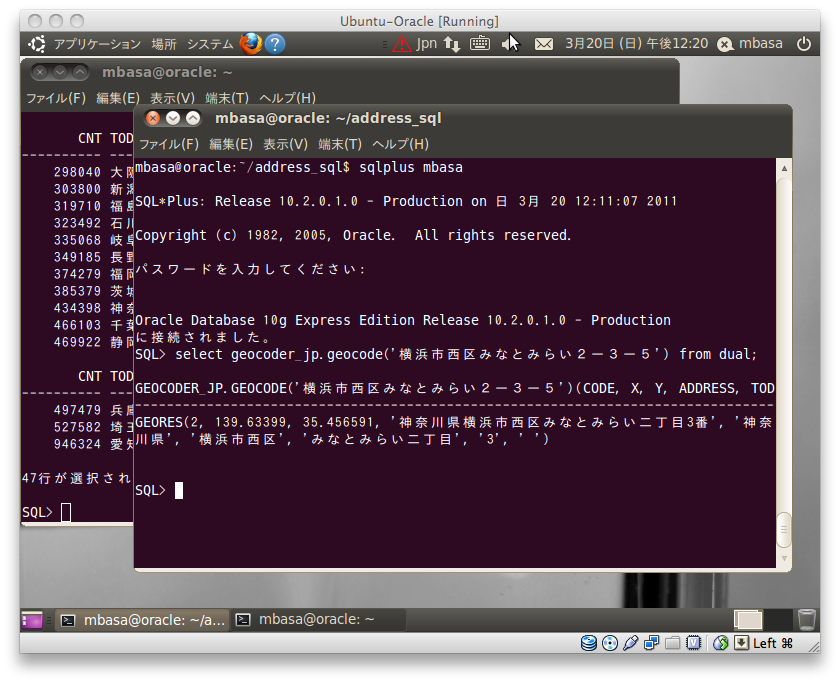Click the scroll-up arrow in address_sql terminal

[x=784, y=168]
